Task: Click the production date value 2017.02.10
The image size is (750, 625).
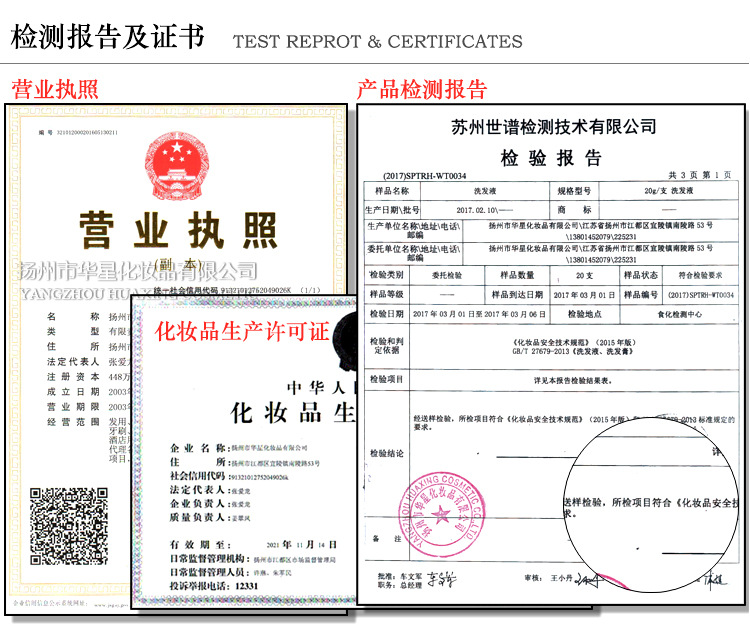Action: 485,210
